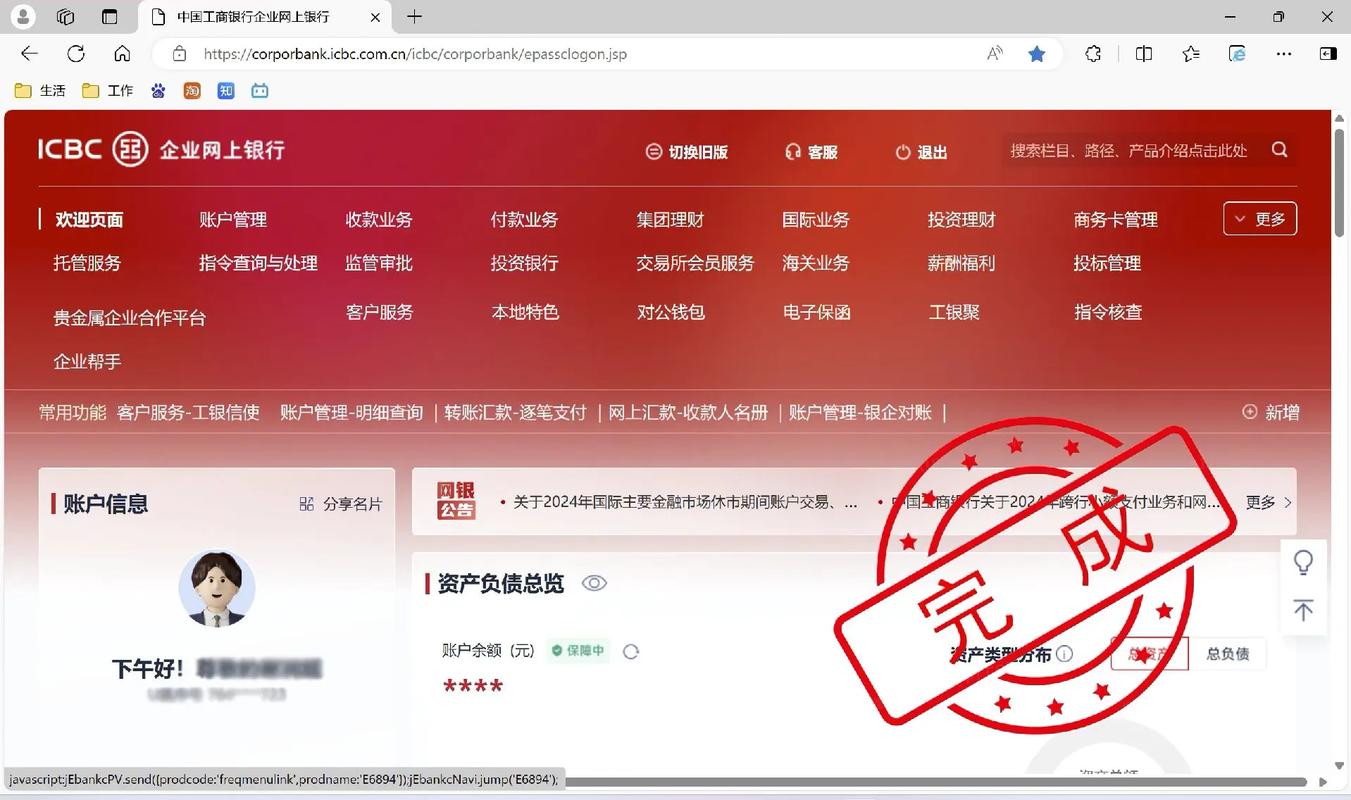Close the 中国工商银行企业网上银行 tab

coord(375,17)
